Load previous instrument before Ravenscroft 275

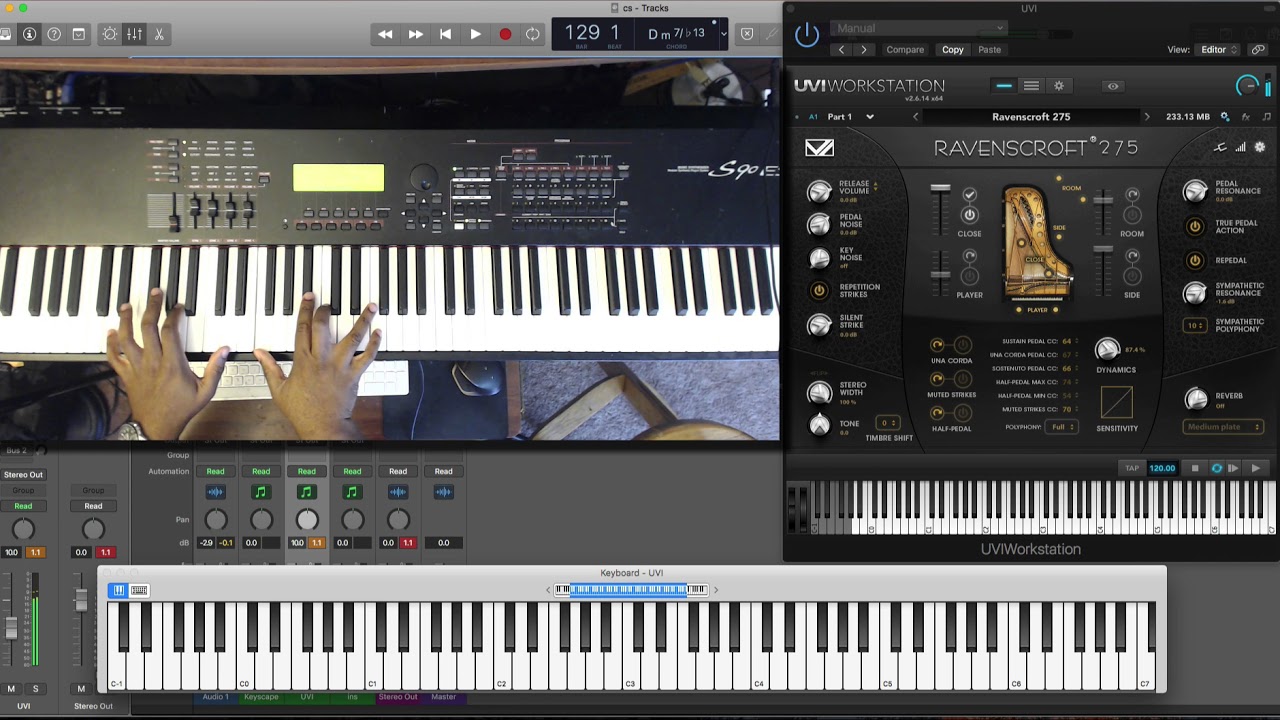915,117
